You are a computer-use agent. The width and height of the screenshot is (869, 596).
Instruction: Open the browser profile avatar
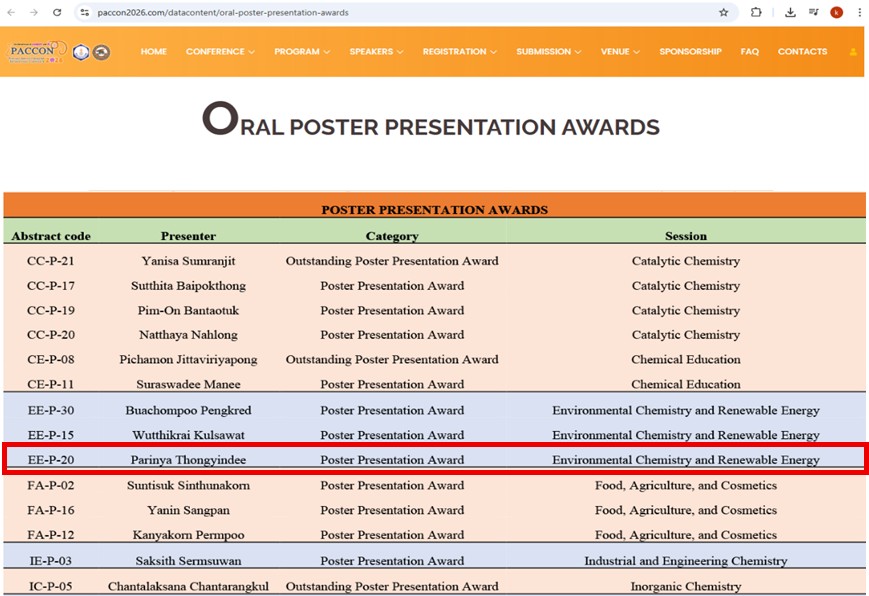[837, 12]
